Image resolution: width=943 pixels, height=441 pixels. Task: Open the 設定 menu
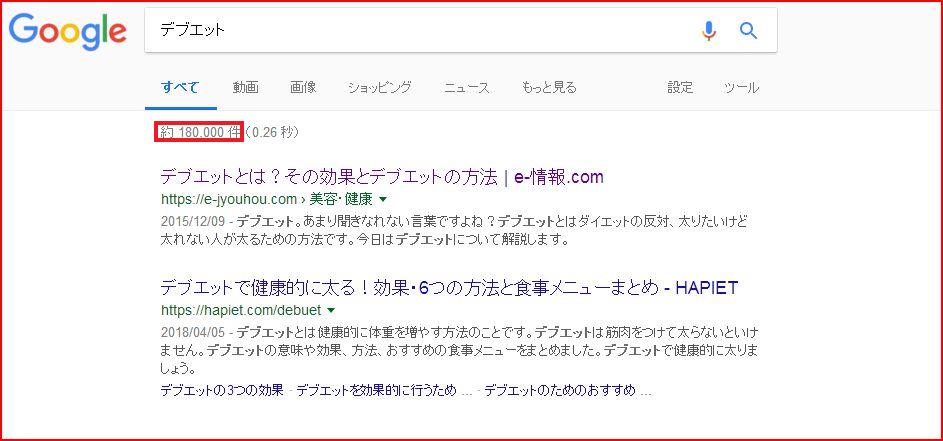coord(680,88)
